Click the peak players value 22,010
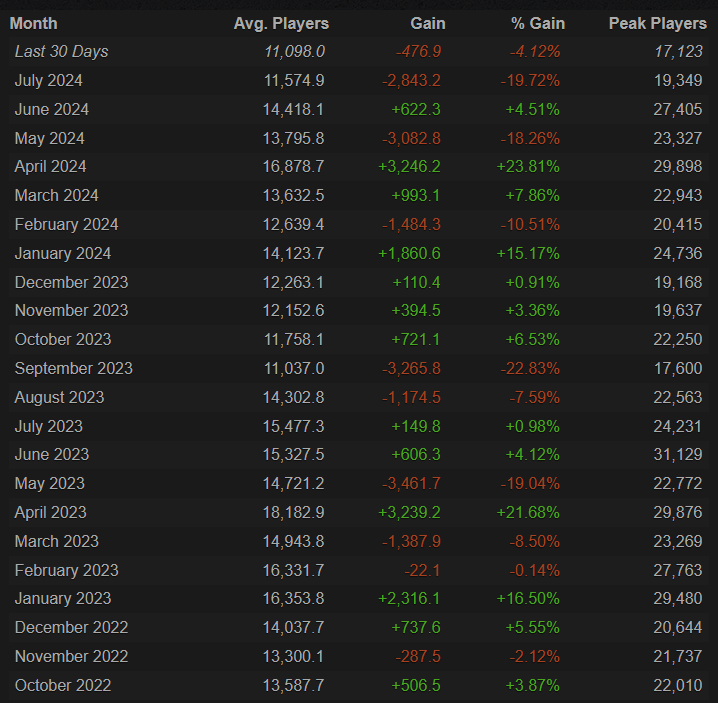718x703 pixels. click(x=678, y=685)
